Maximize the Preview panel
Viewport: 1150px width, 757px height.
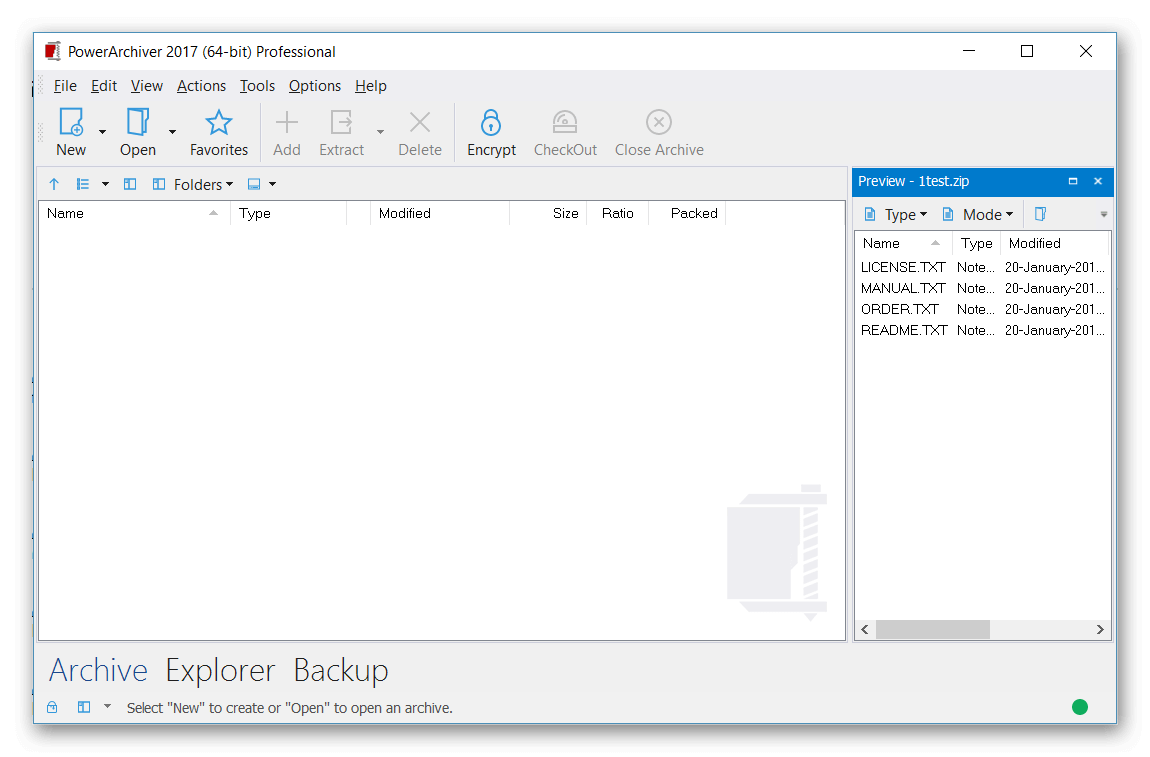(x=1073, y=181)
